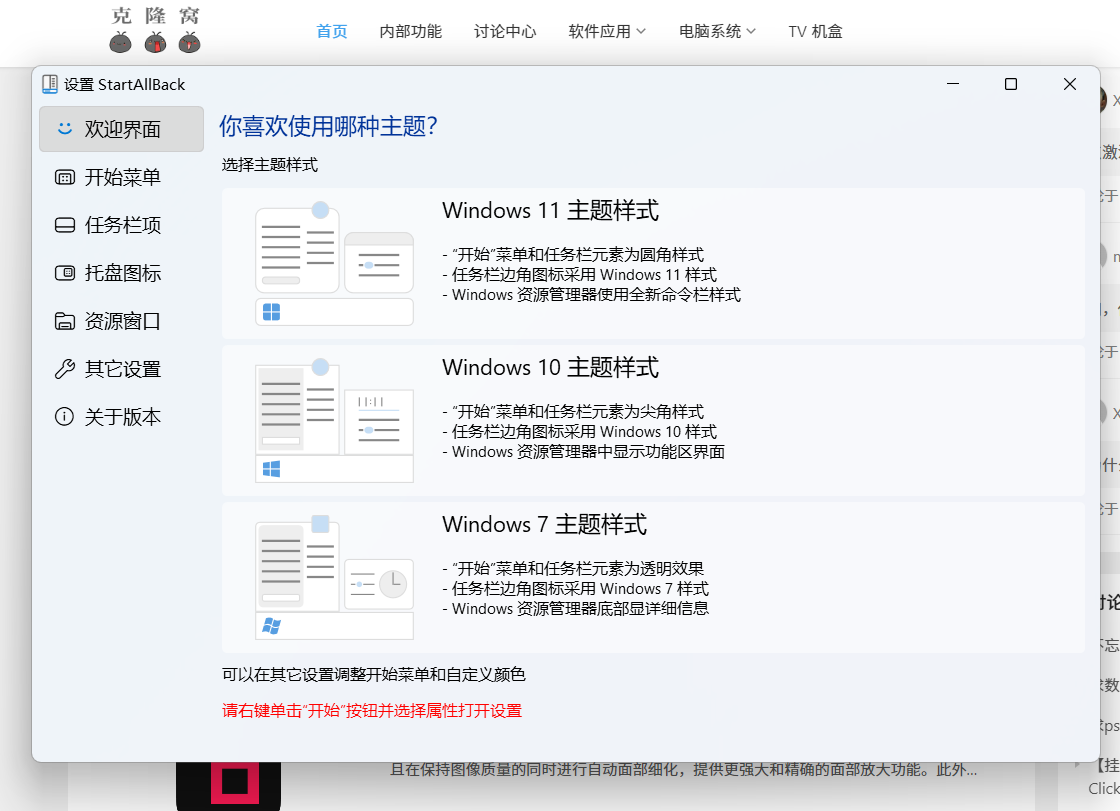Expand the 电脑系统 dropdown menu
Screen dimensions: 1120x811
(x=717, y=31)
